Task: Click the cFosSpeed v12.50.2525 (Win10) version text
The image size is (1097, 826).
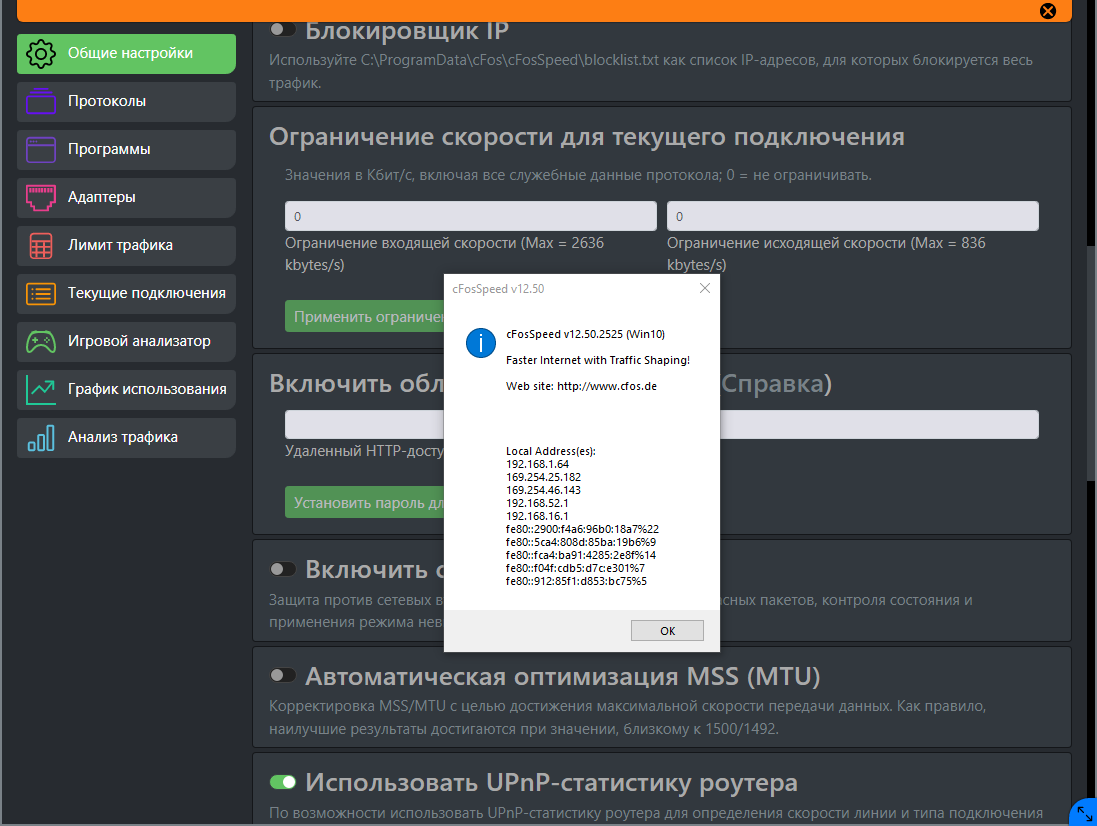Action: (585, 334)
